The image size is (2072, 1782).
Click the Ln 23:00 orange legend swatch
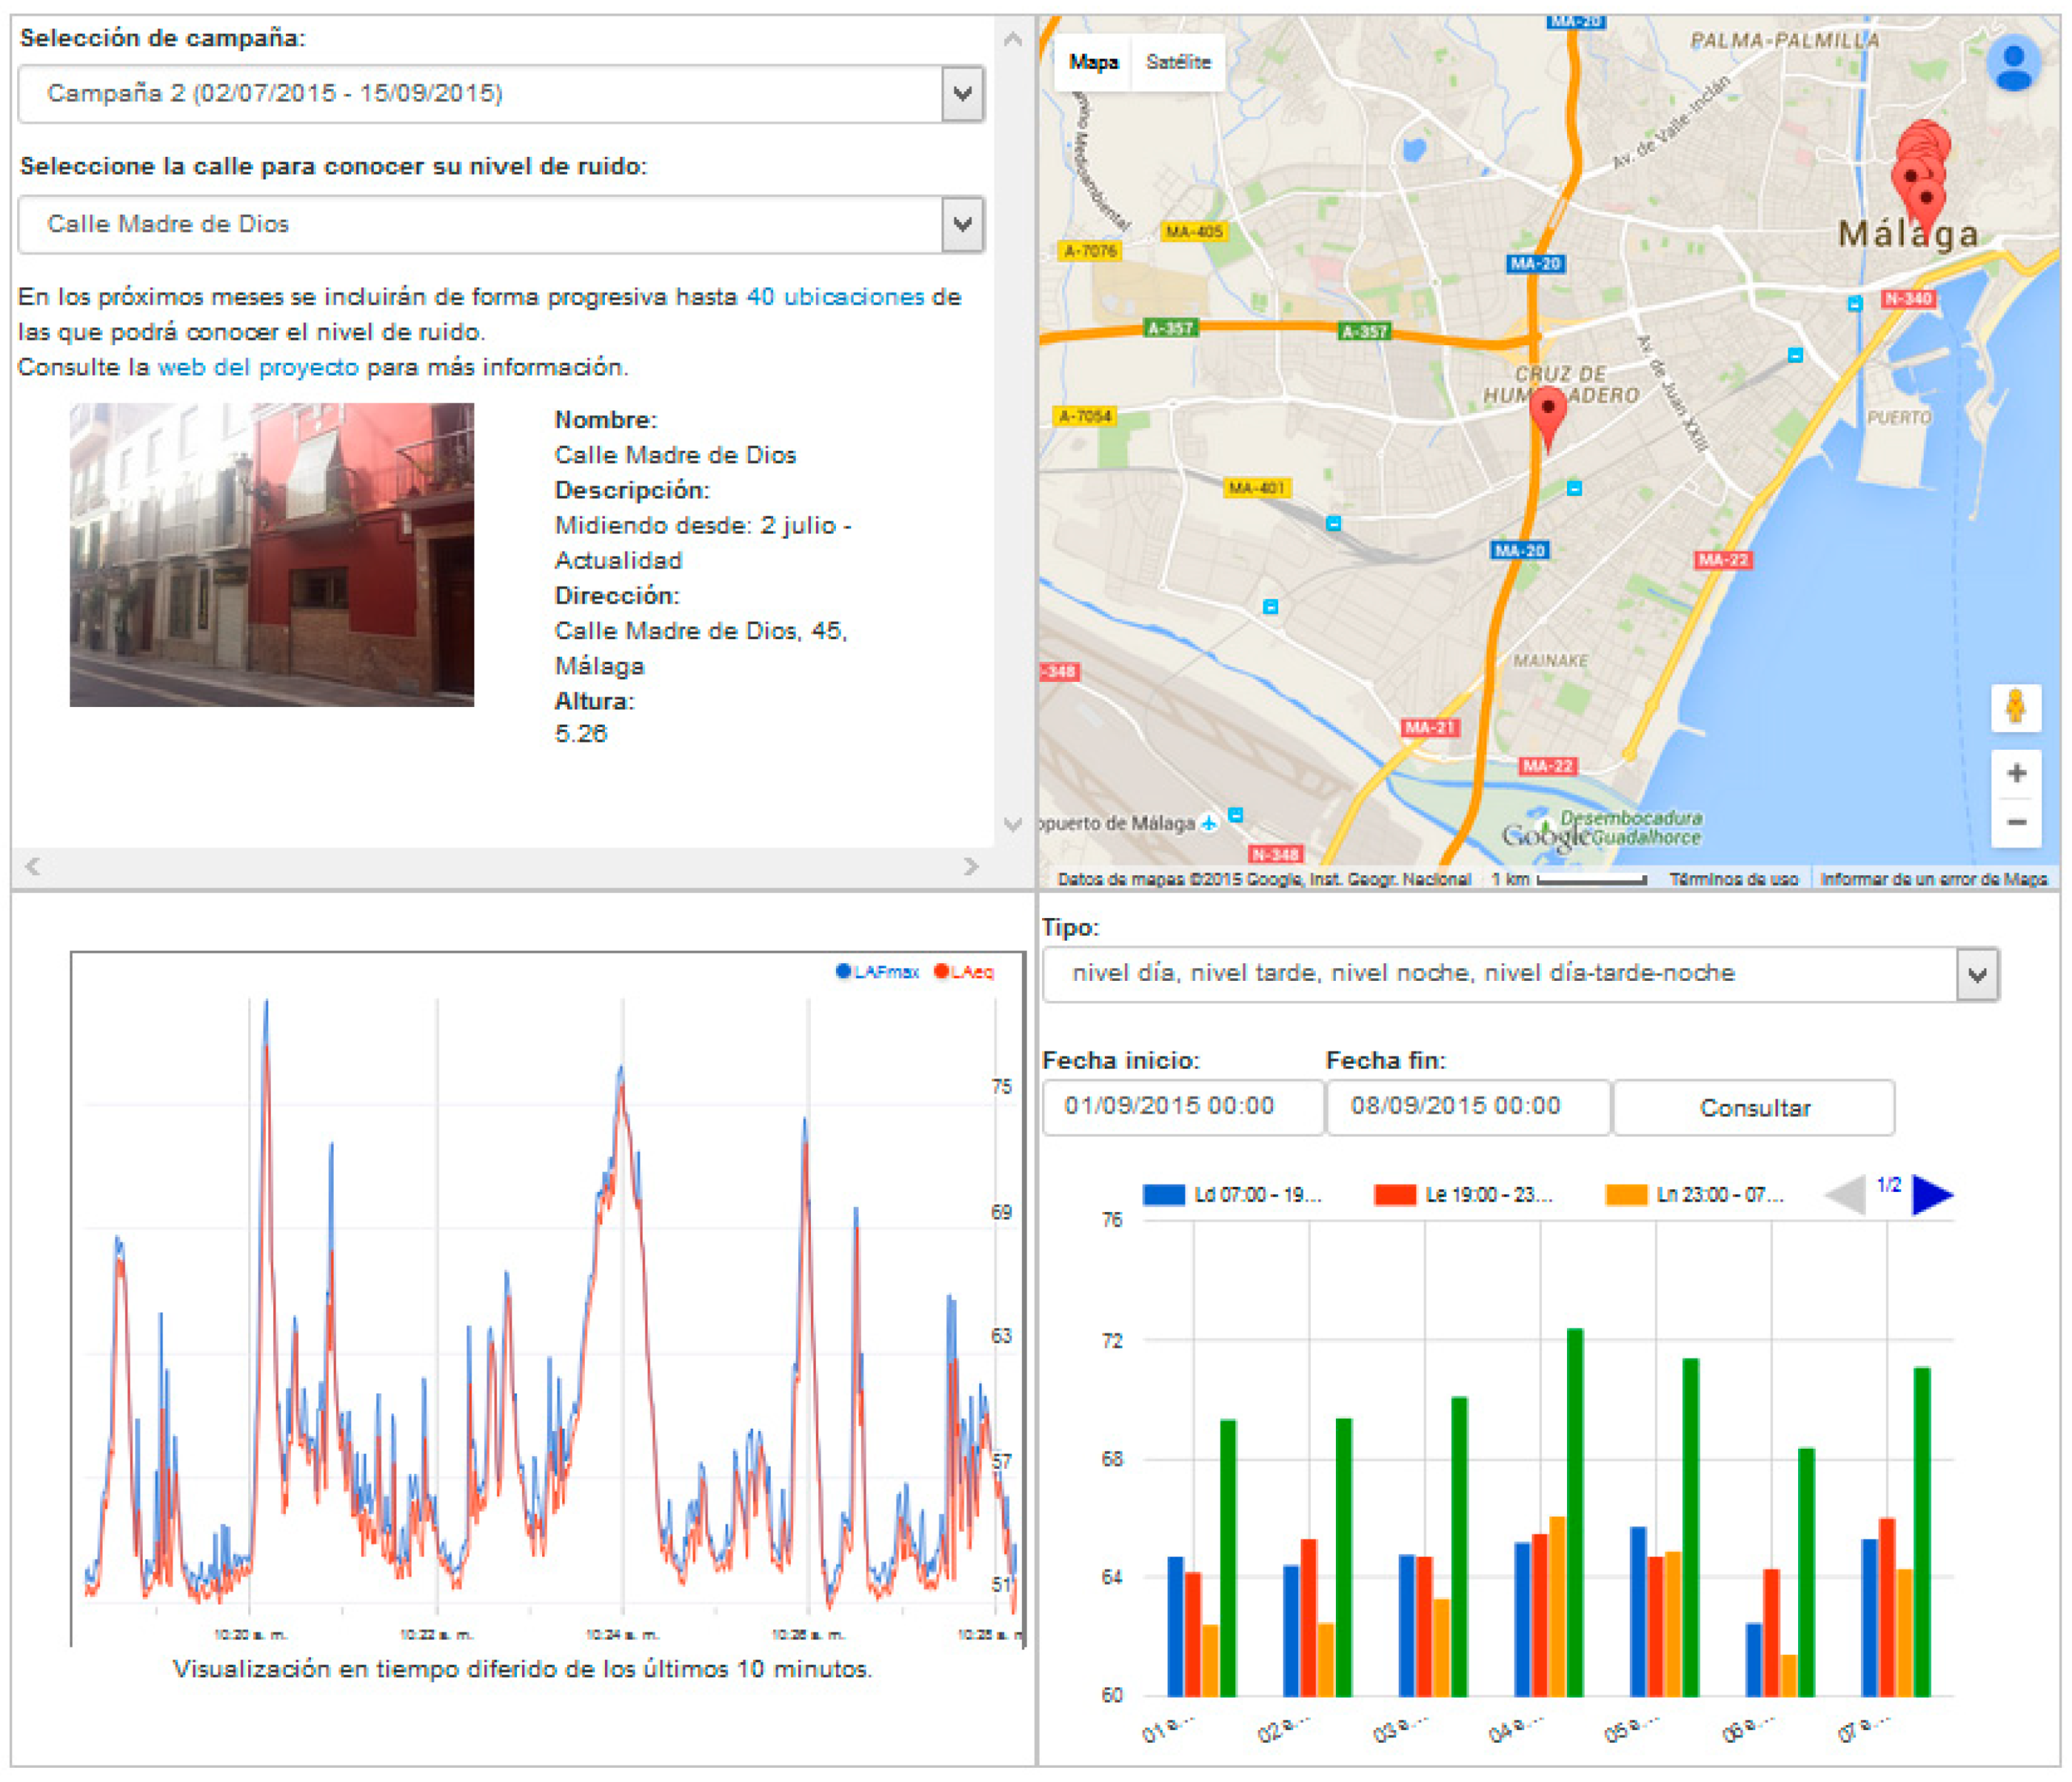click(x=1626, y=1194)
